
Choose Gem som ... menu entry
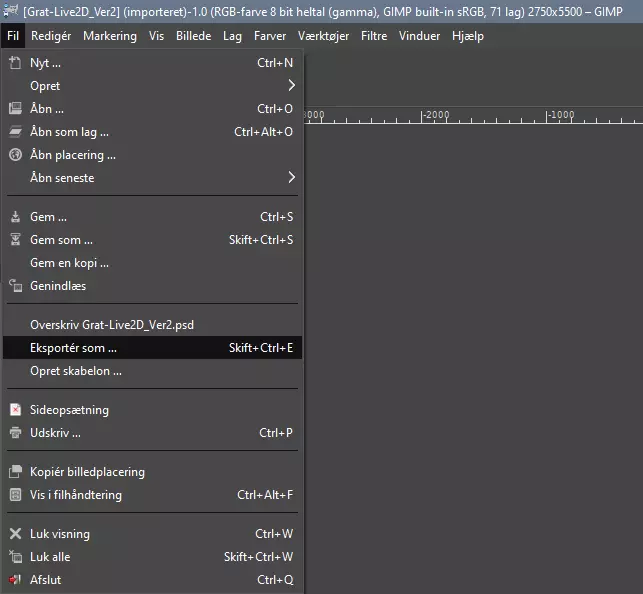click(x=152, y=239)
